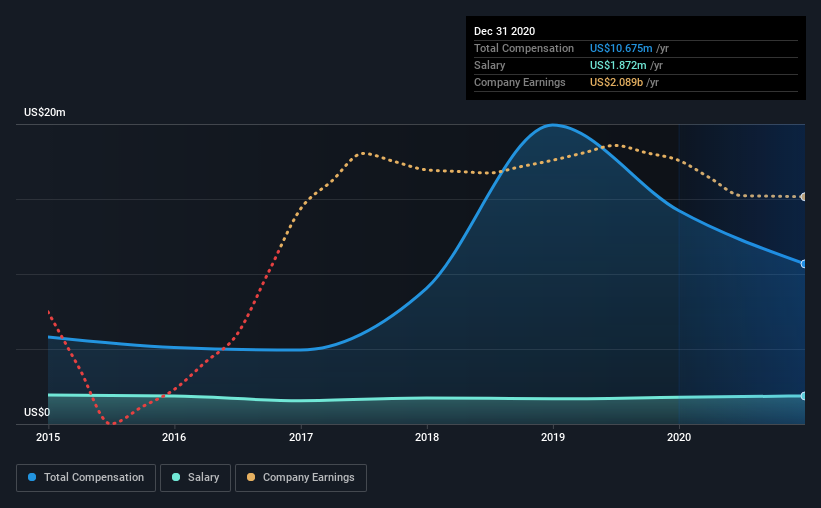Select the Salary end data point
821x508 pixels.
click(x=803, y=396)
